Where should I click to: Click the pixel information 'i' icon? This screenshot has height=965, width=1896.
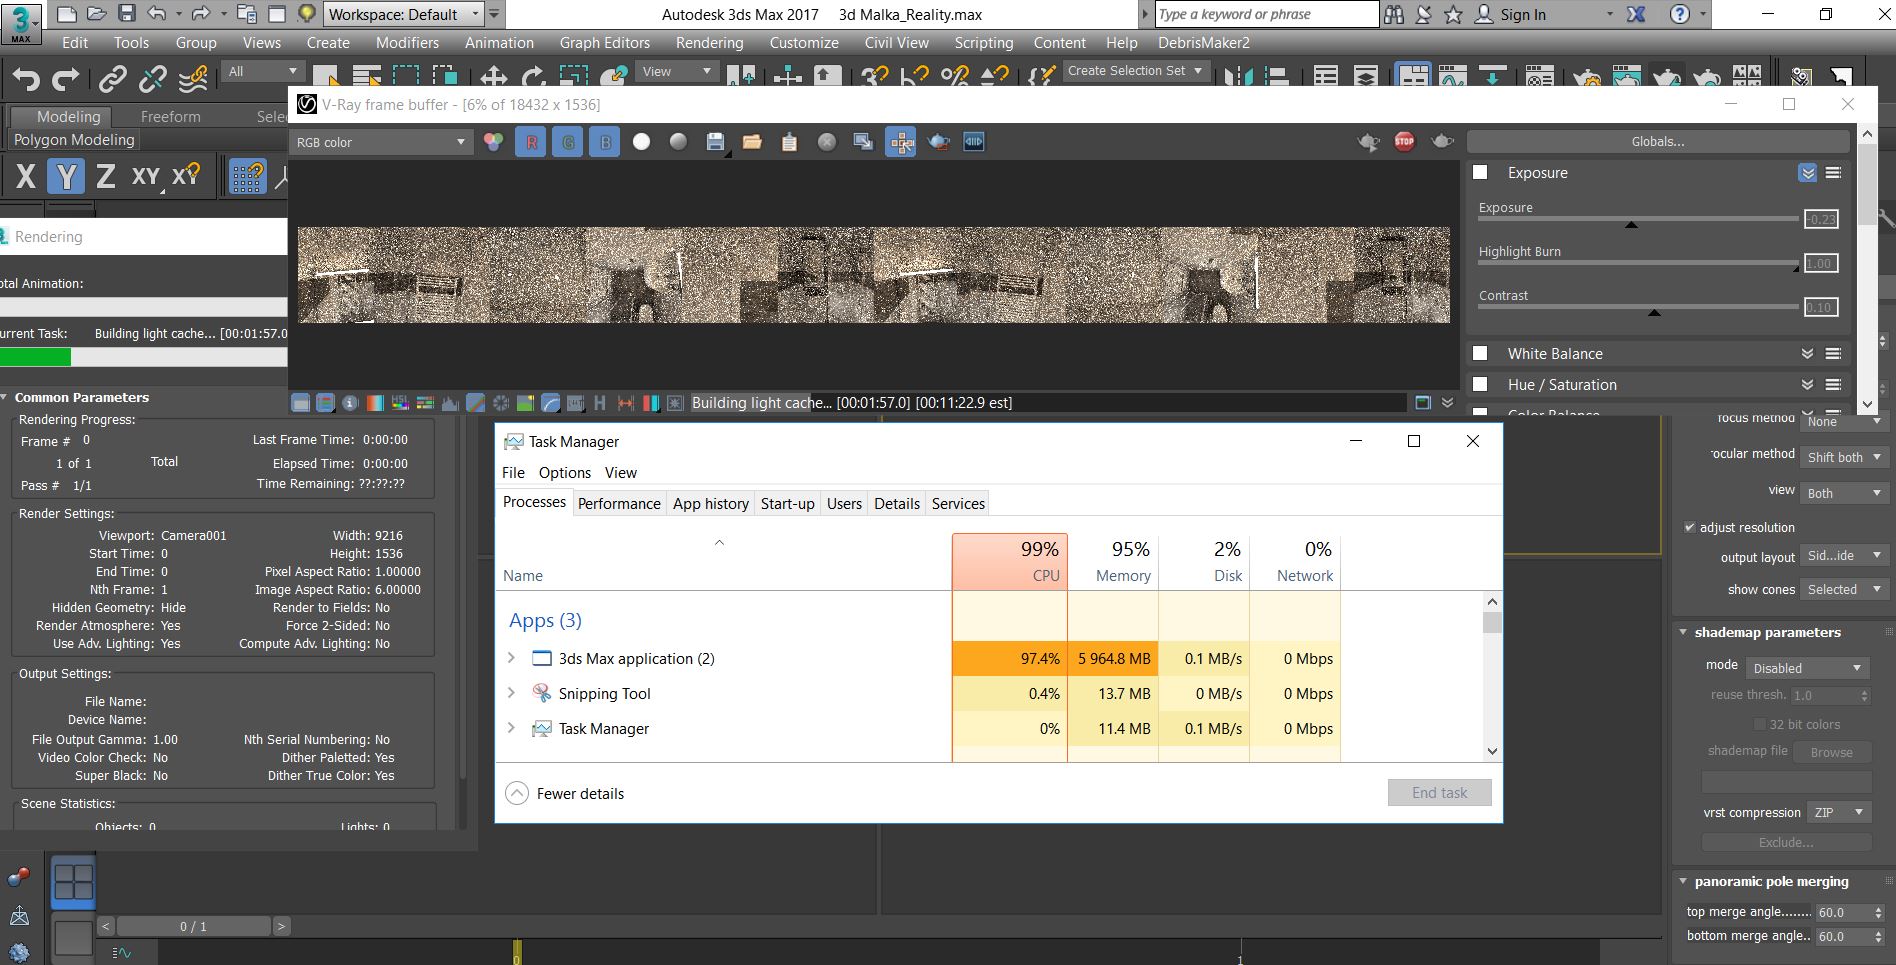coord(350,403)
